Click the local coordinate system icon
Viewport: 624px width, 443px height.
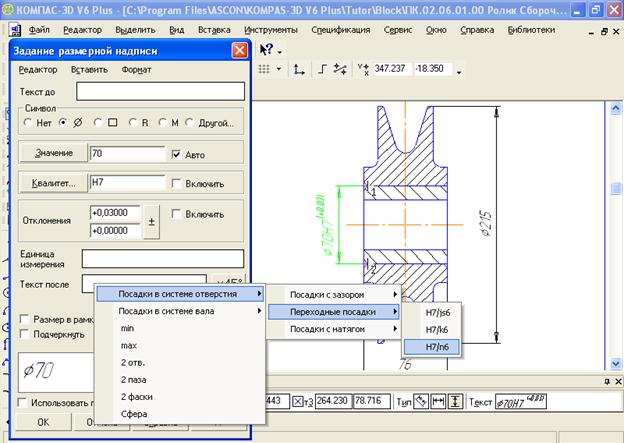click(298, 70)
